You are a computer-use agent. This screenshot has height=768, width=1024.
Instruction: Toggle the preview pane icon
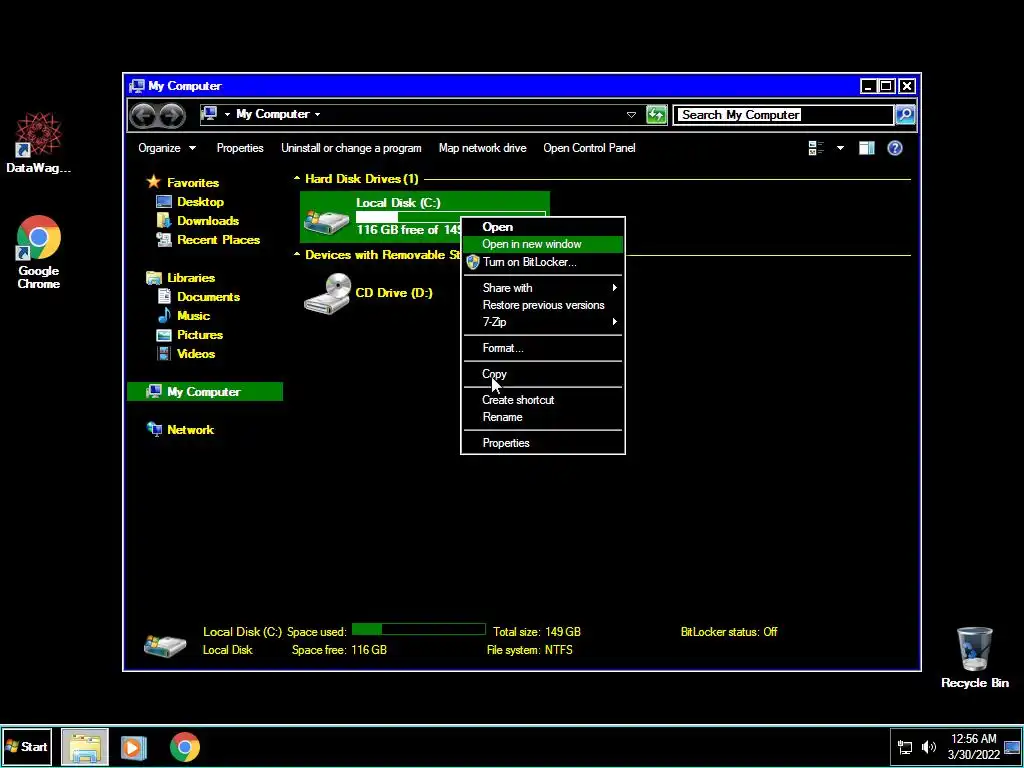point(867,148)
